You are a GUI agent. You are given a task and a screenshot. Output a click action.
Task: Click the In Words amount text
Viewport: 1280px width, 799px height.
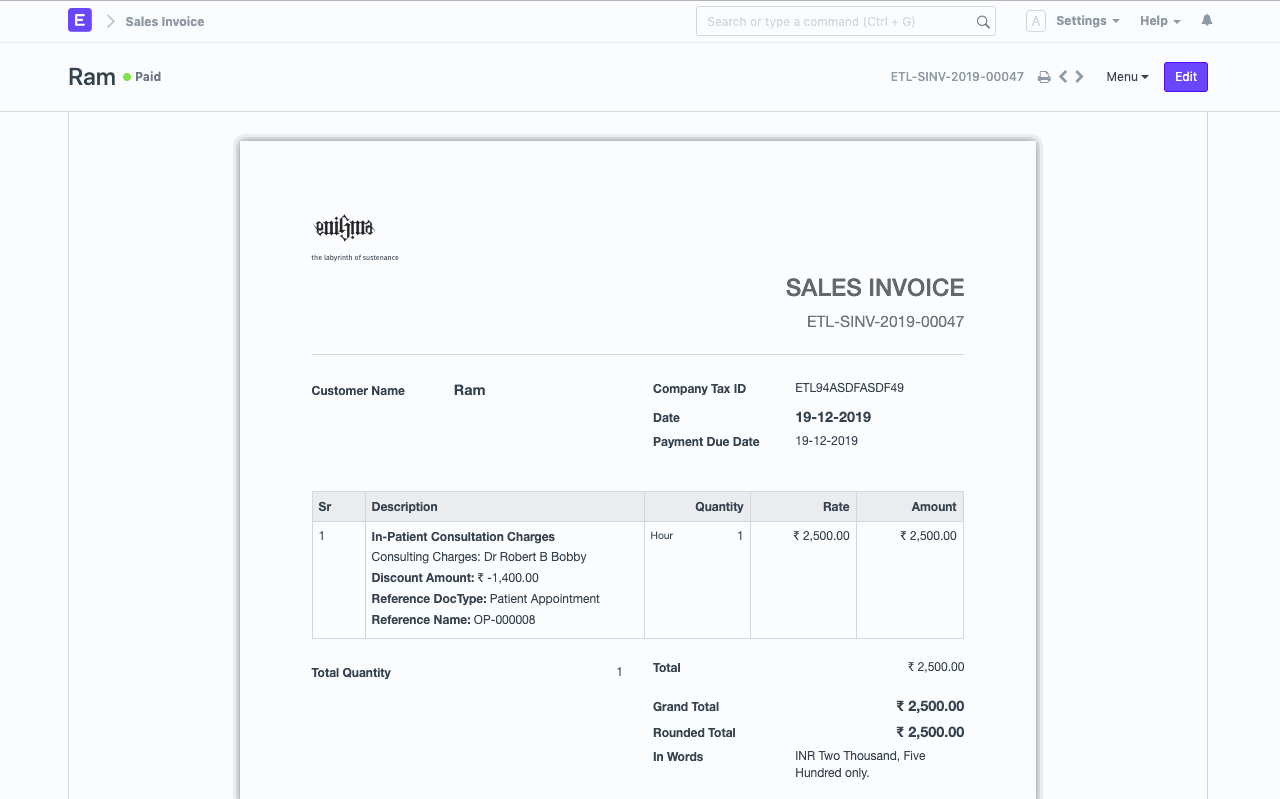(860, 764)
